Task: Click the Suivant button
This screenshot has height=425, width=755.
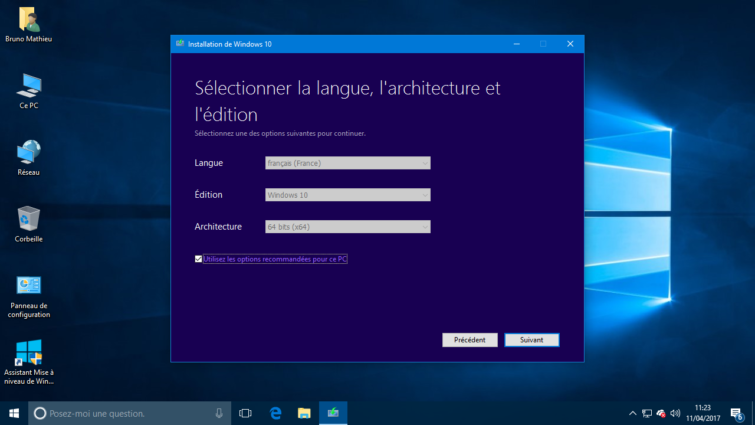Action: point(532,340)
